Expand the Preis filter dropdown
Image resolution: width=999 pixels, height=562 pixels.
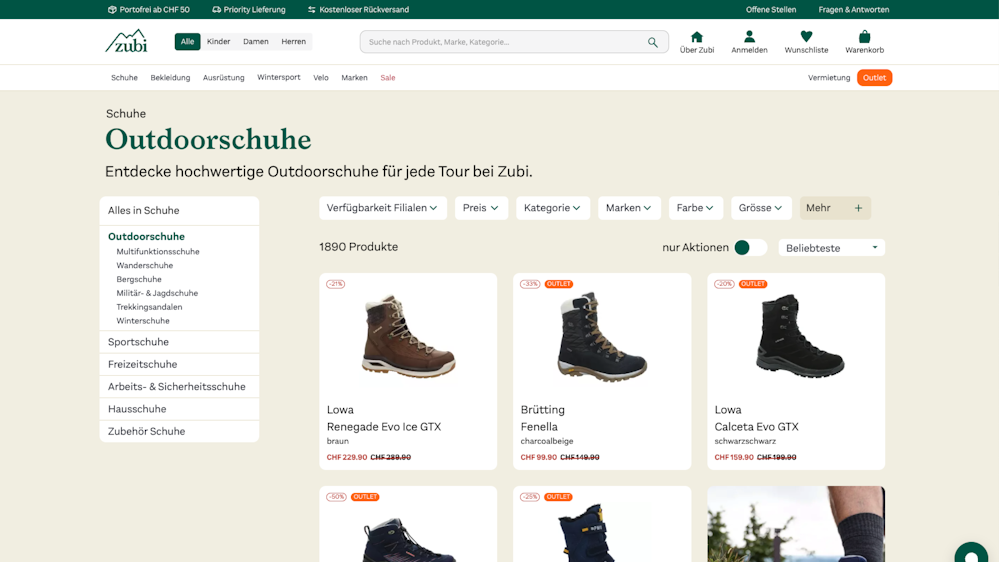[x=481, y=208]
